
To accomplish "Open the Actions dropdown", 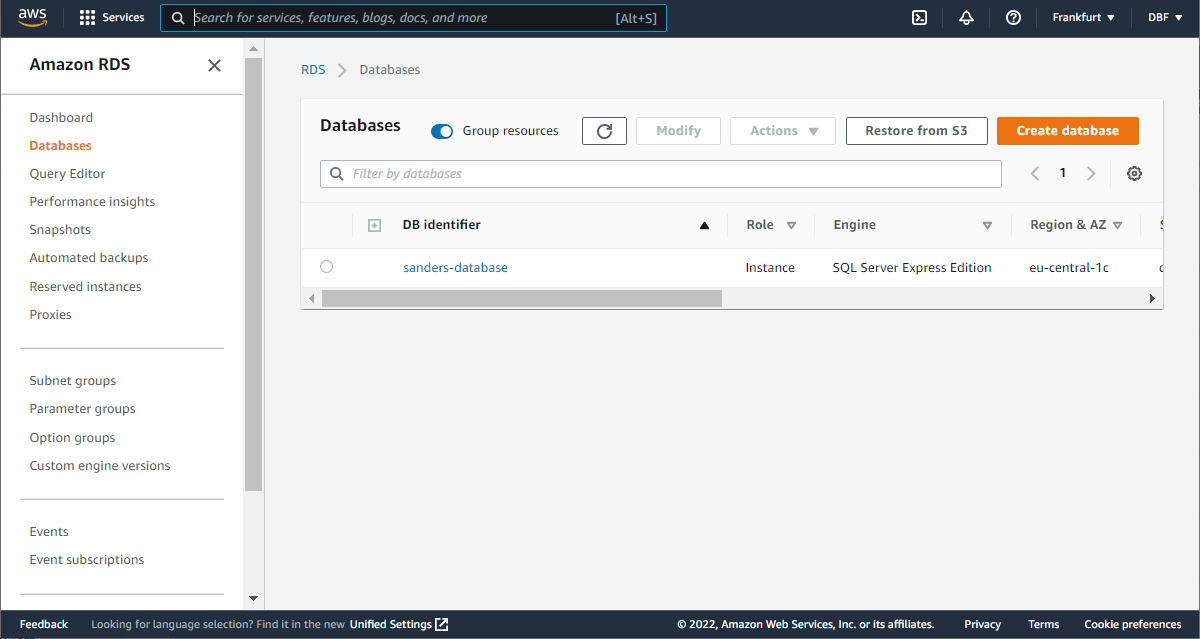I will pos(783,131).
